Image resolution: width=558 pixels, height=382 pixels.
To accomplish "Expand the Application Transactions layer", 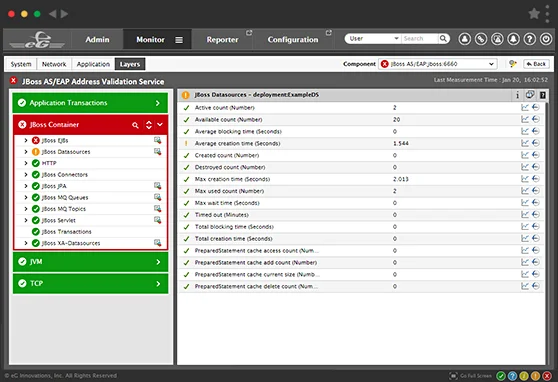I will (x=158, y=103).
